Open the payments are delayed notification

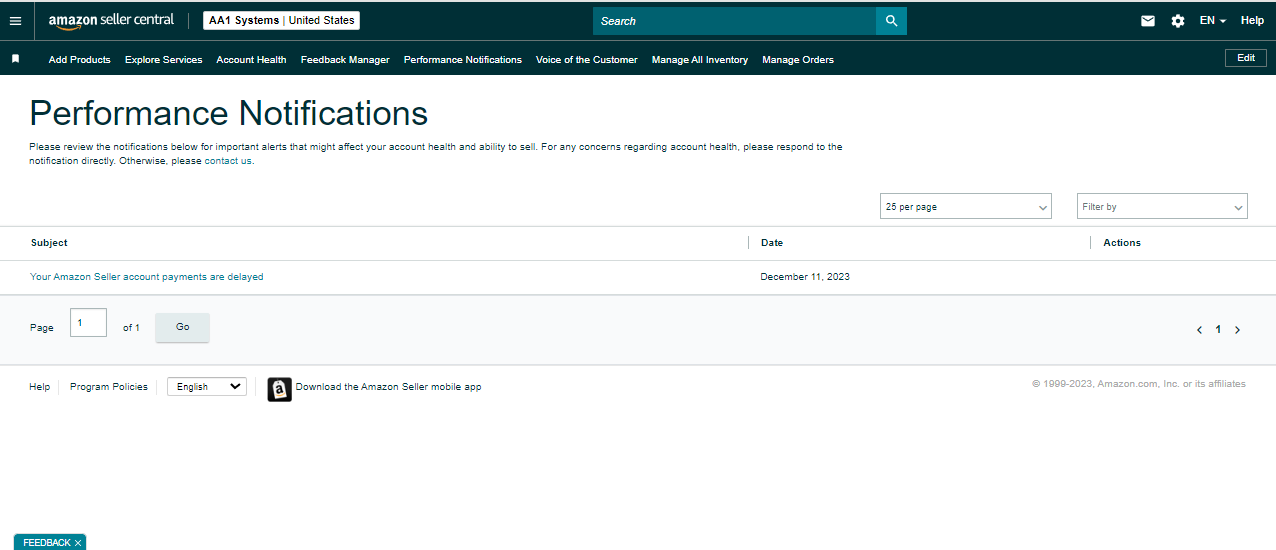point(147,277)
